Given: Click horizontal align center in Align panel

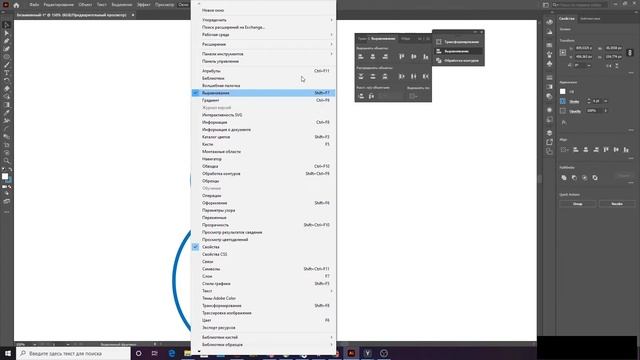Looking at the screenshot, I should (x=373, y=57).
